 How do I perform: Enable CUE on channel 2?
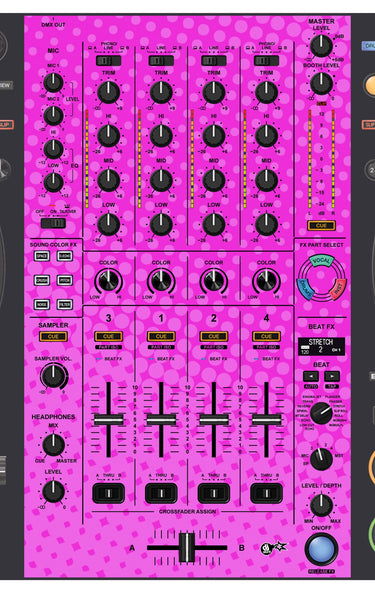coord(214,336)
